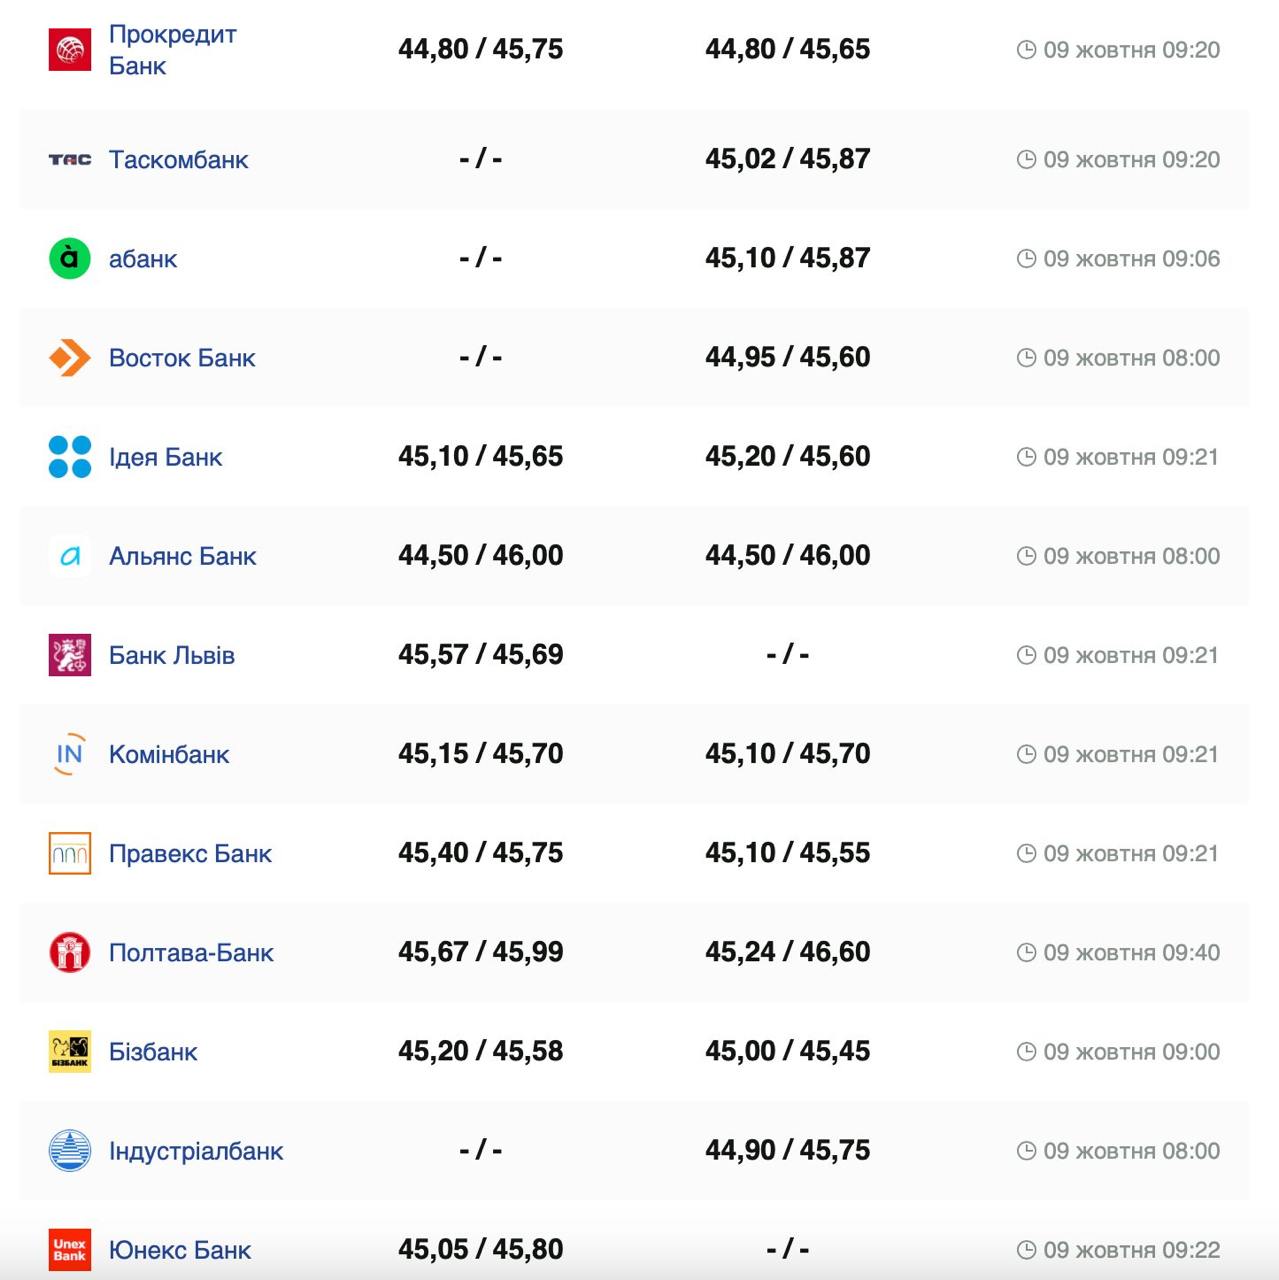Screen dimensions: 1279x1280
Task: Open the Таскомбанк bank link
Action: pyautogui.click(x=178, y=160)
